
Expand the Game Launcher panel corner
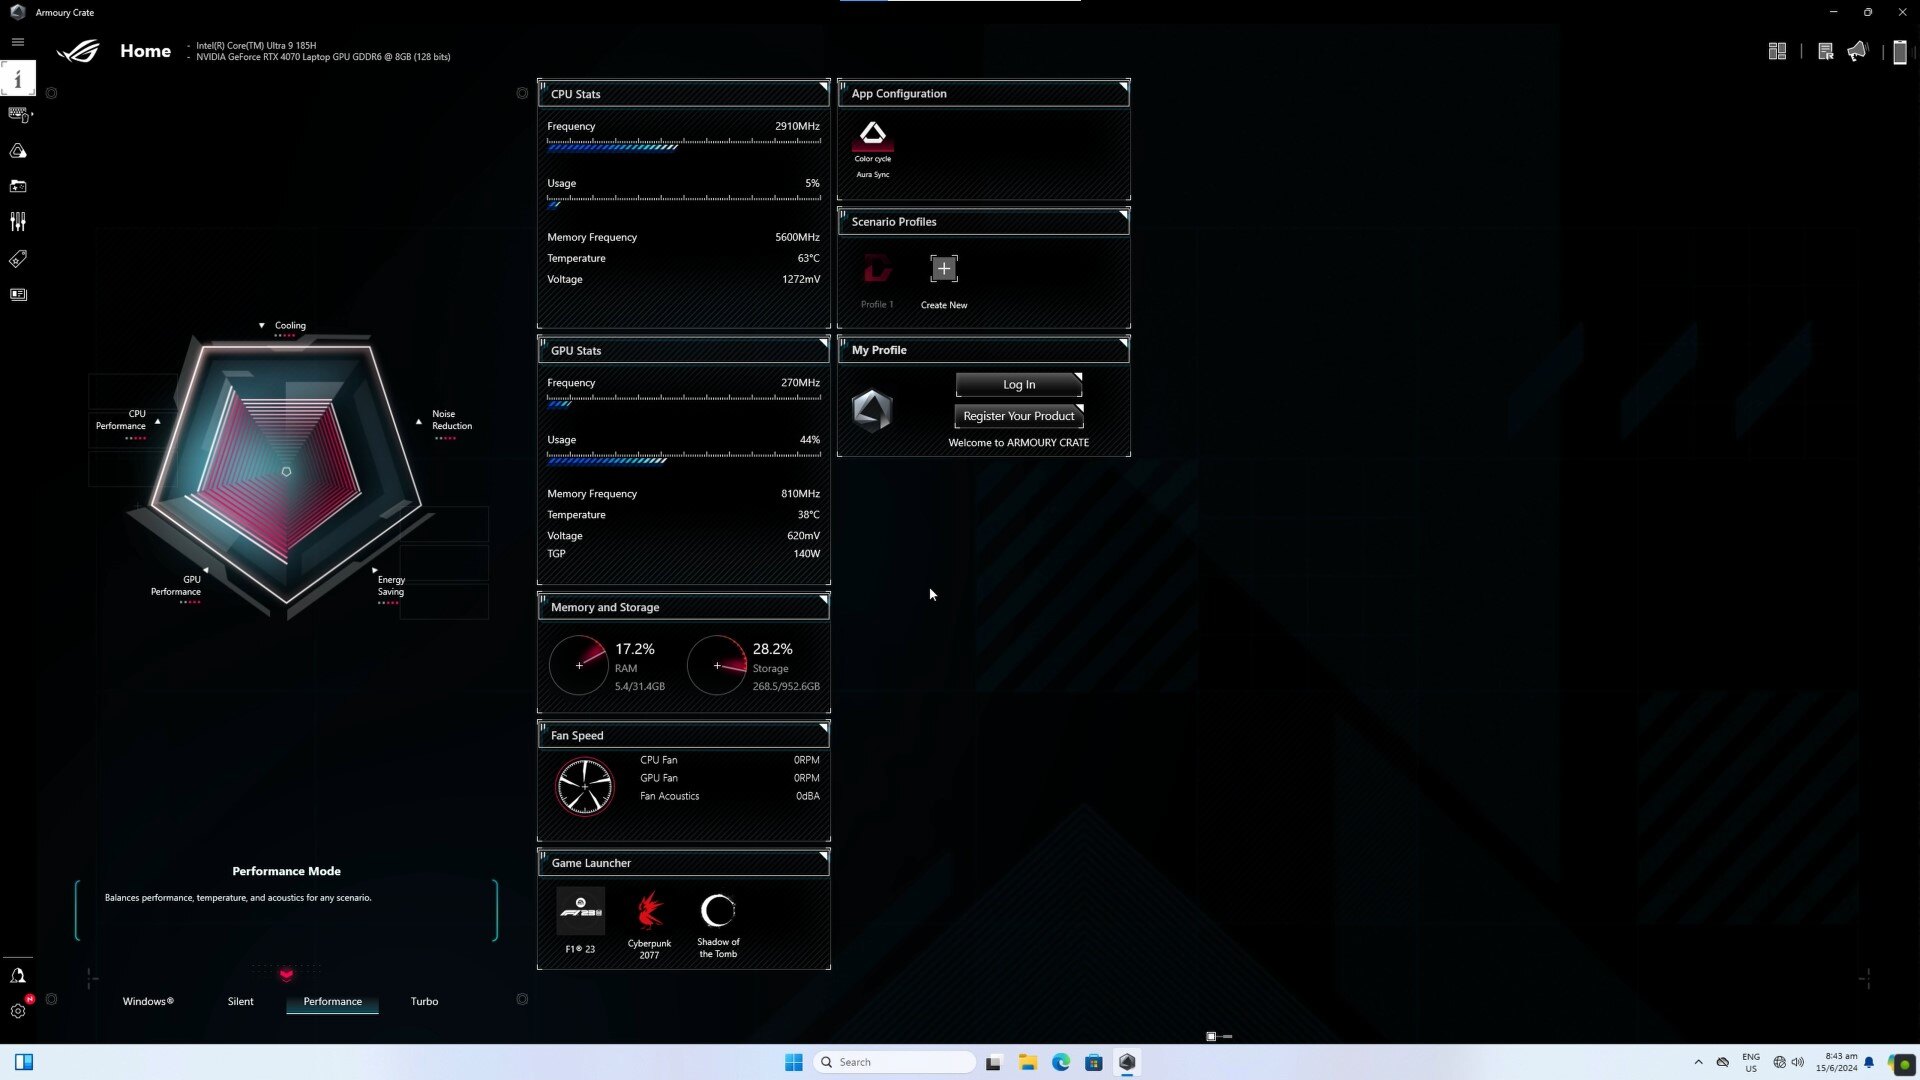(x=824, y=856)
